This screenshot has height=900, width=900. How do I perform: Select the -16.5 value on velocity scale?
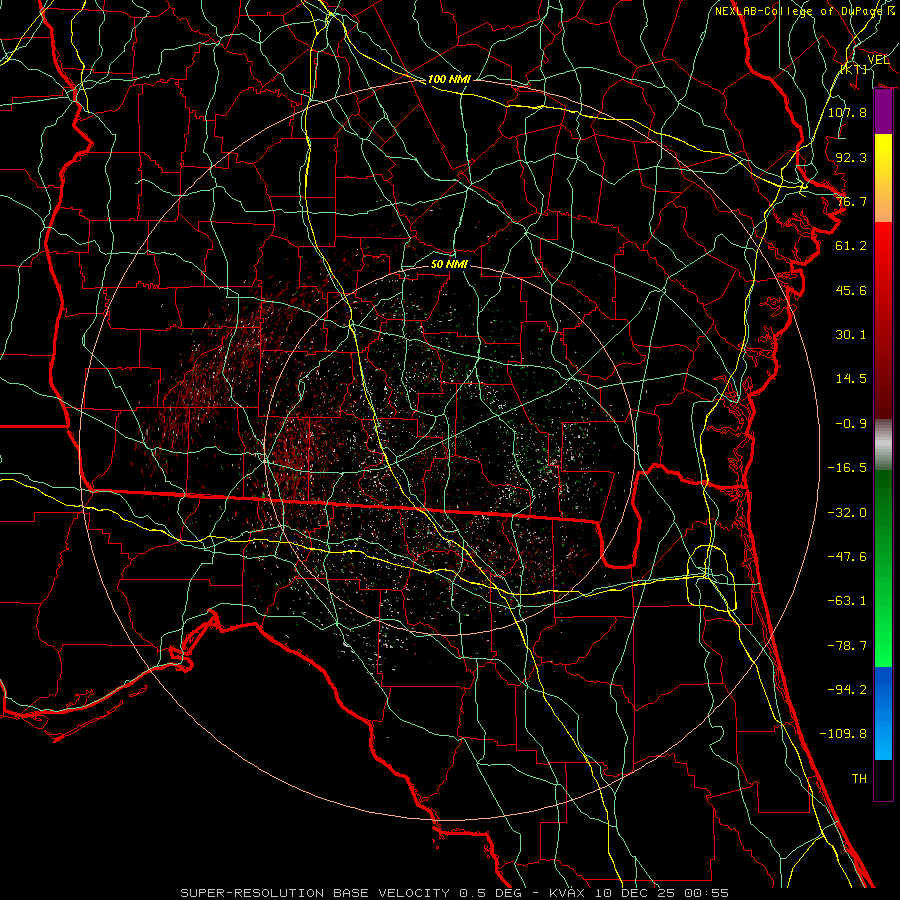click(x=847, y=468)
